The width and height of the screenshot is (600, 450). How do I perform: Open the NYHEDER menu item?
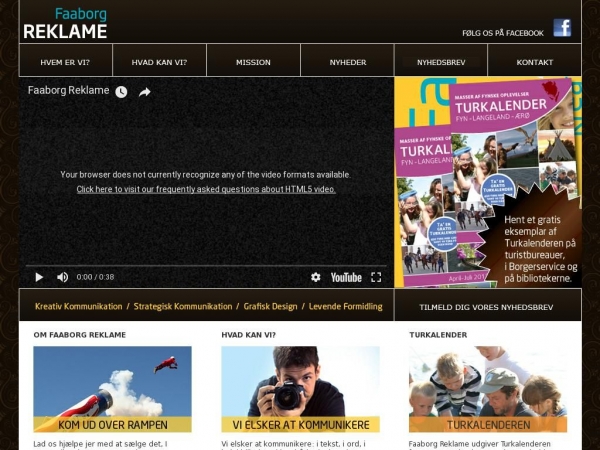click(x=348, y=62)
